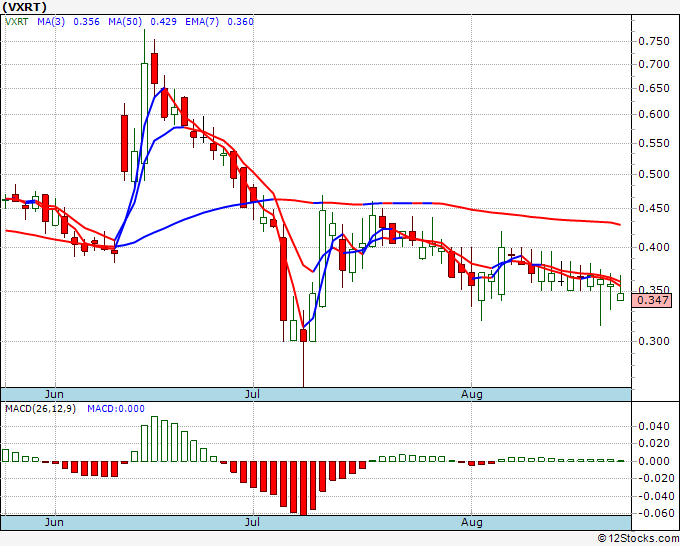
Task: Click Jun on the MACD panel axis
Action: [54, 522]
